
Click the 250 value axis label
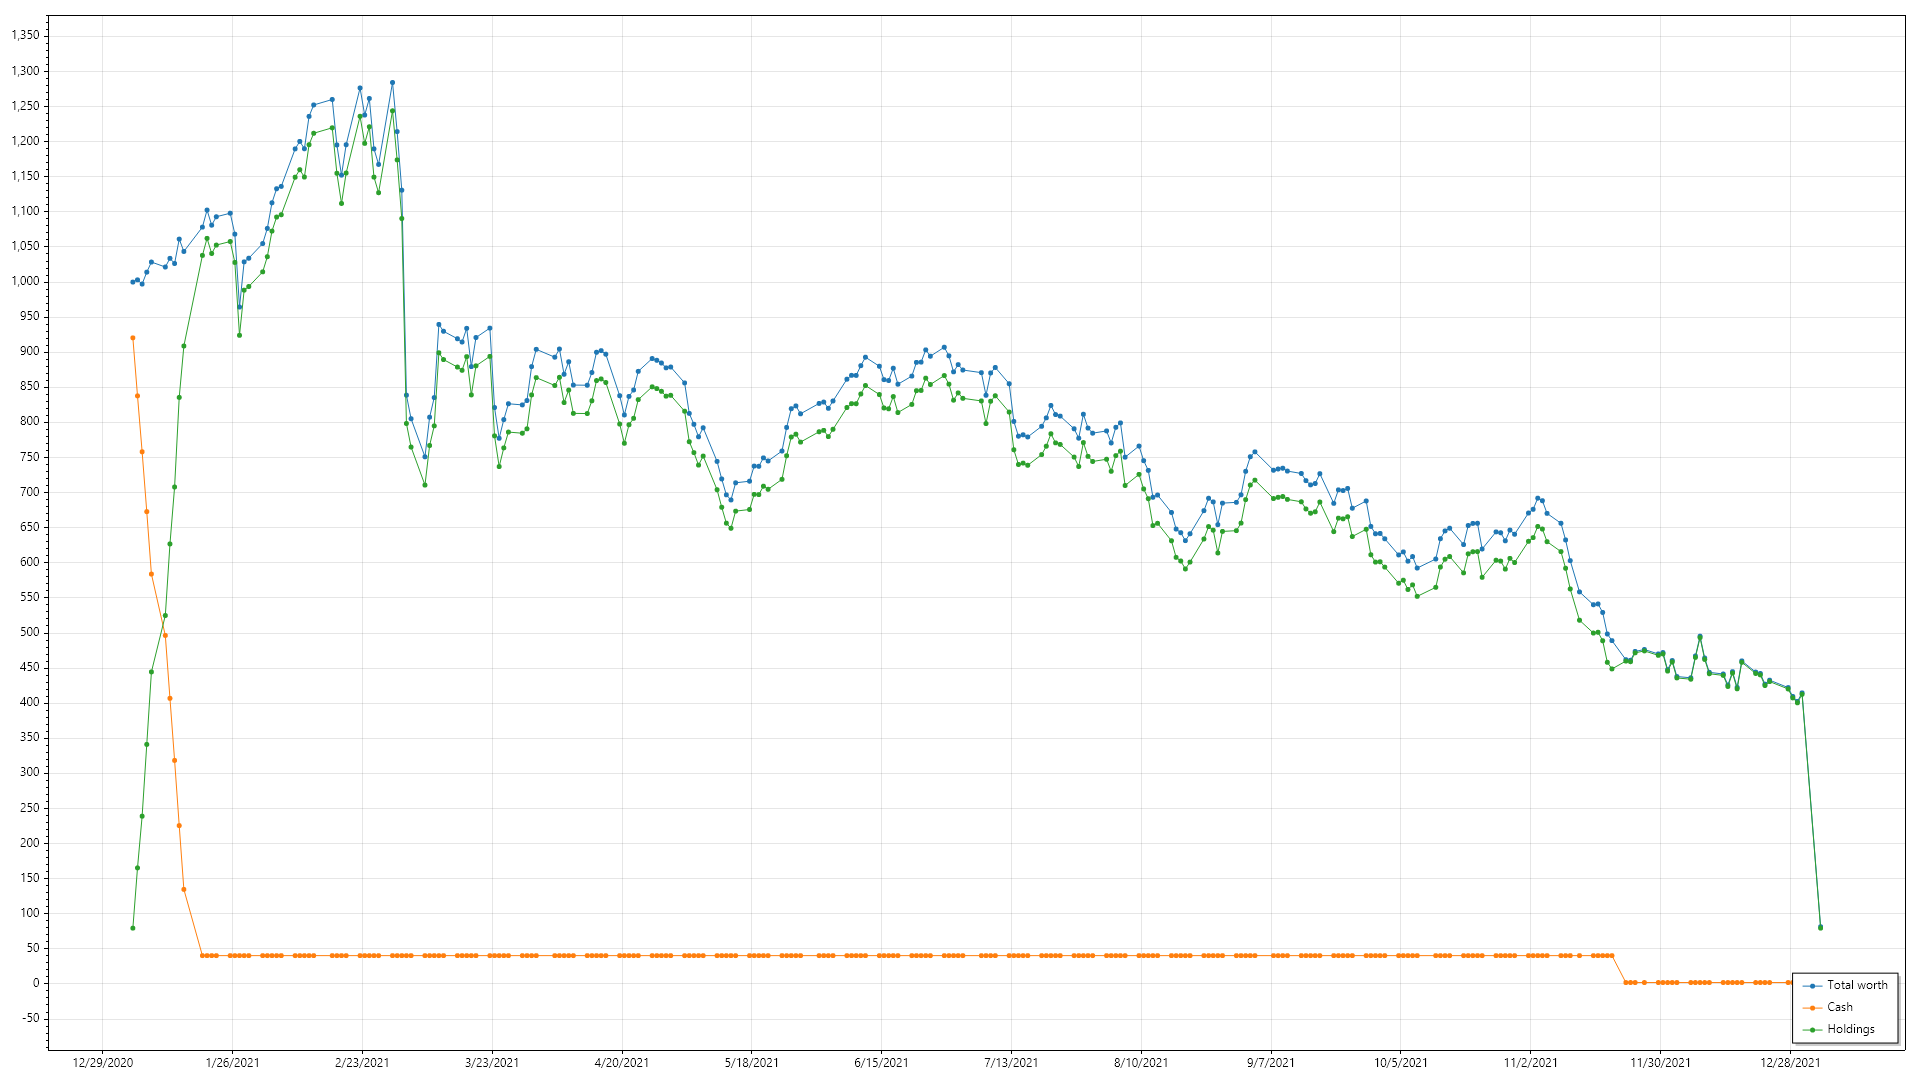(30, 808)
